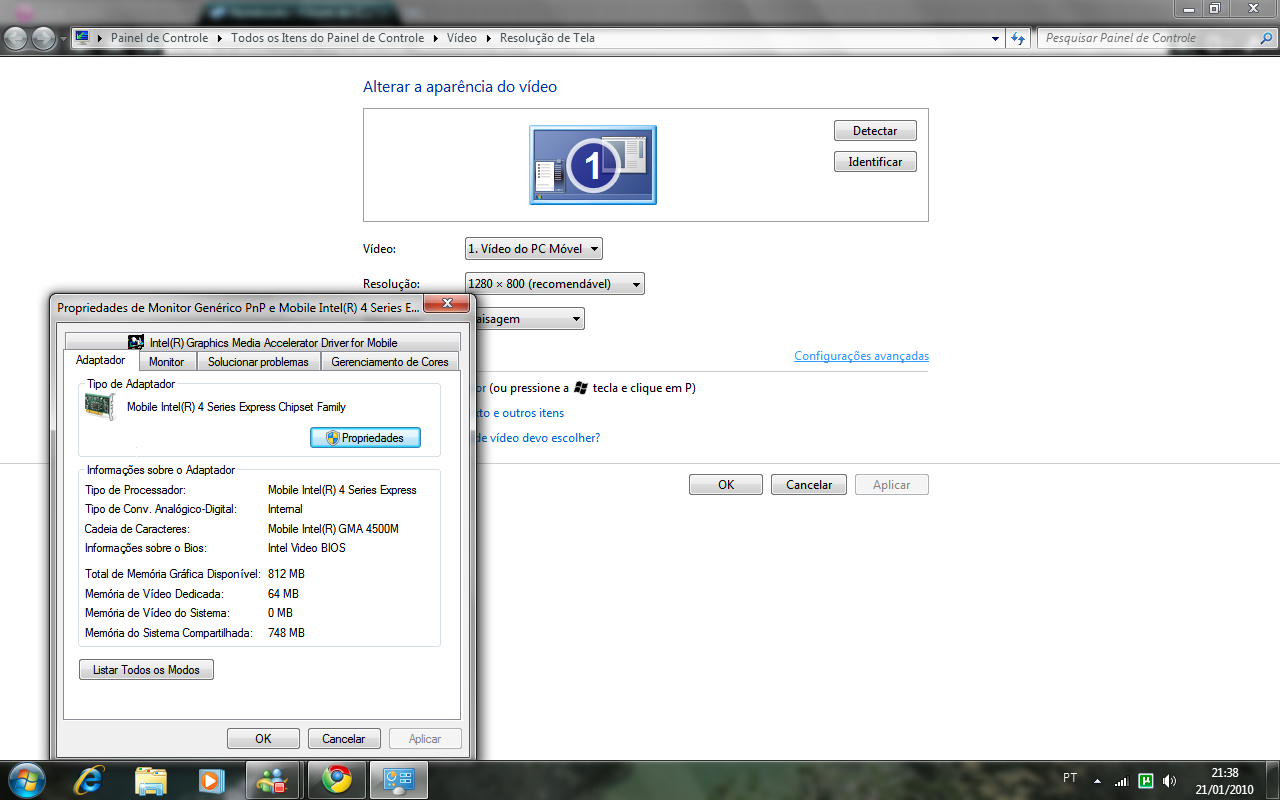Viewport: 1280px width, 800px height.
Task: Open the orientation dropdown below Resolução
Action: [x=531, y=319]
